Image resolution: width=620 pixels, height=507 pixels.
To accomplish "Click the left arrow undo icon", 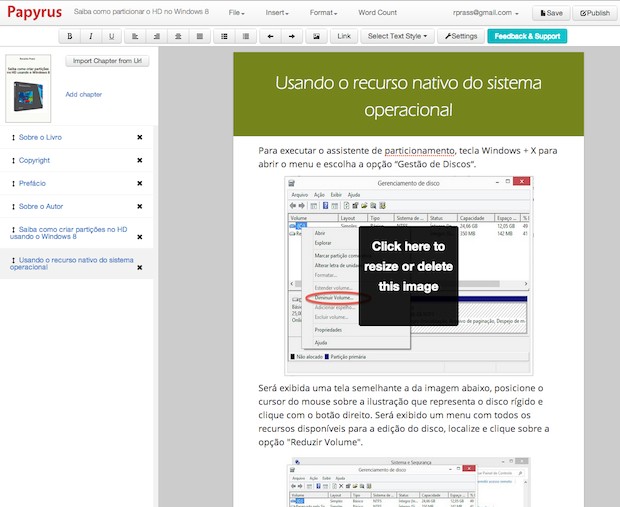I will click(x=270, y=36).
